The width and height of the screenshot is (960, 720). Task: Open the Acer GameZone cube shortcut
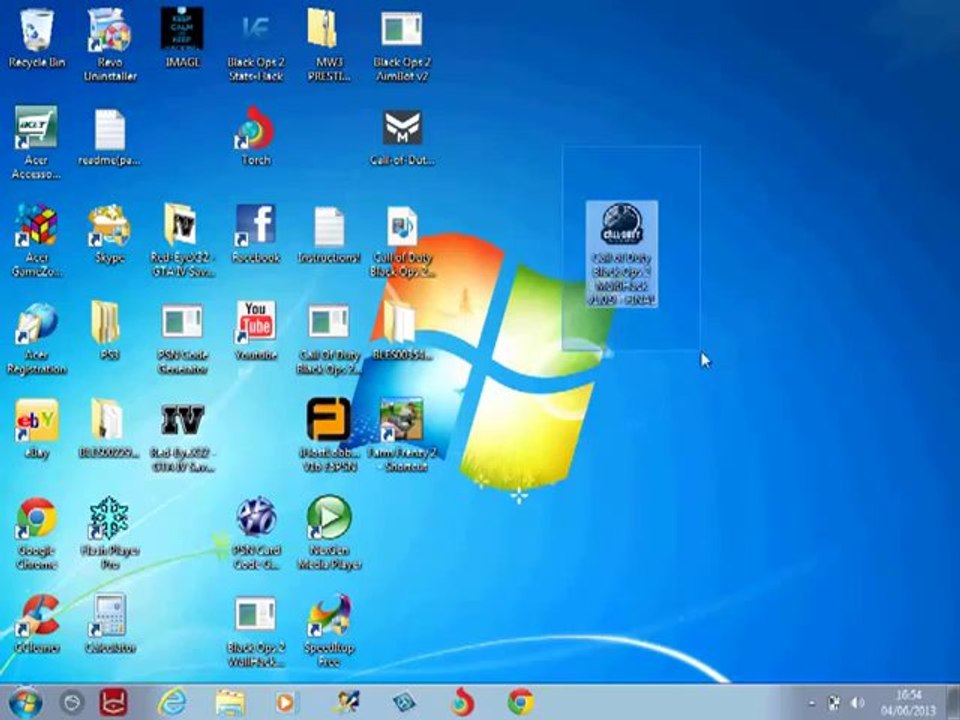pos(37,240)
